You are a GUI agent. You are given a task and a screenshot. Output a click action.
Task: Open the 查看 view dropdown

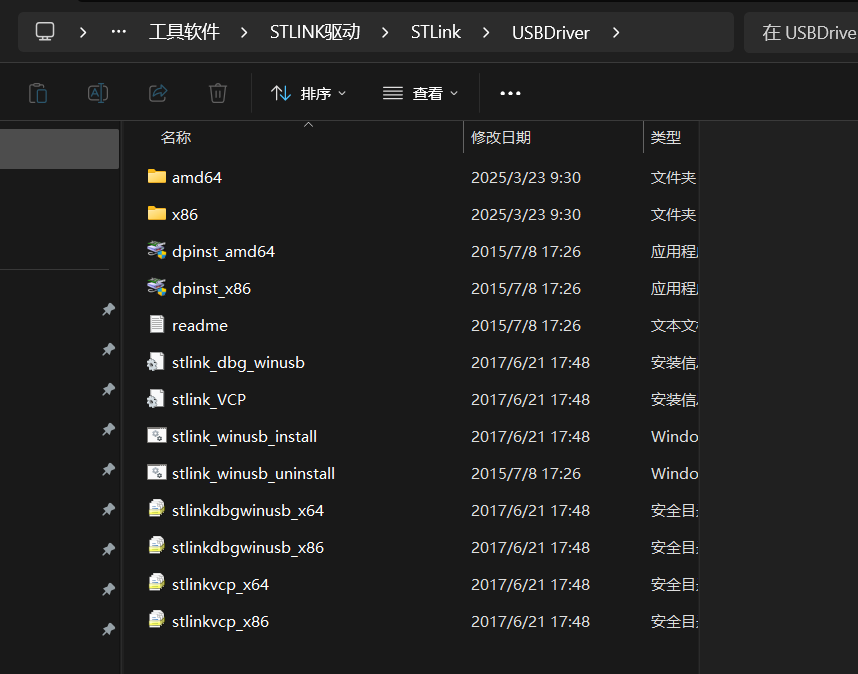420,94
